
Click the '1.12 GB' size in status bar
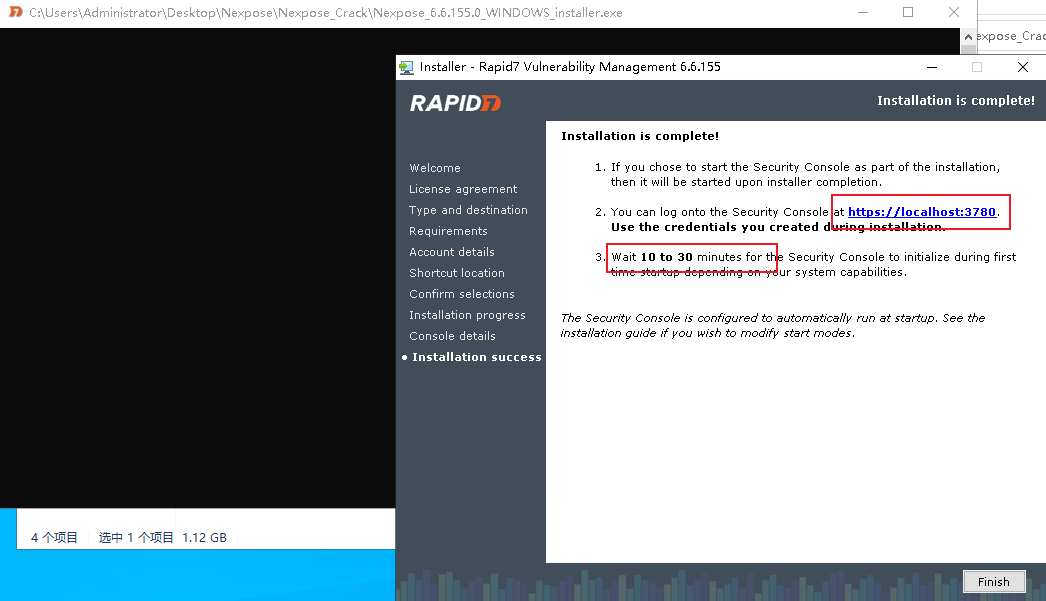tap(204, 538)
